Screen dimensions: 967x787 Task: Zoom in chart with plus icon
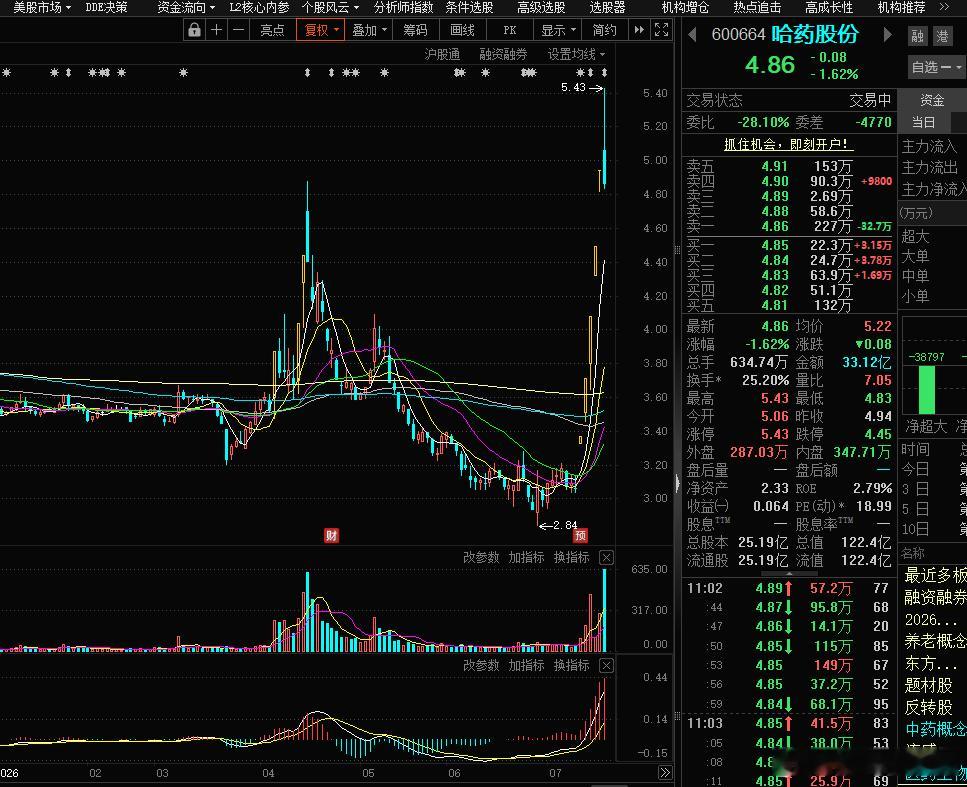click(216, 30)
